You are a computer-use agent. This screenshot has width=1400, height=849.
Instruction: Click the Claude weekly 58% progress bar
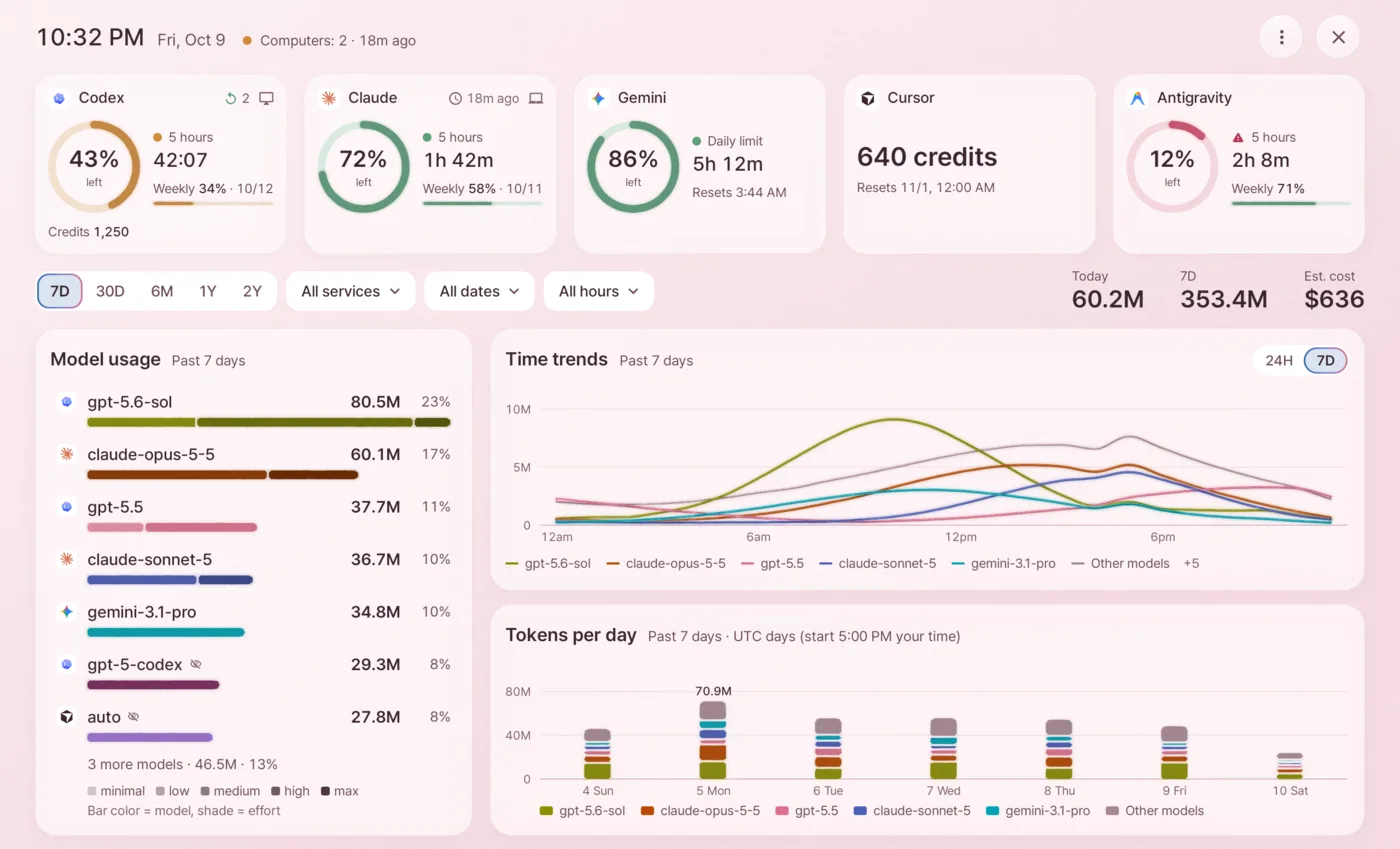(x=482, y=203)
